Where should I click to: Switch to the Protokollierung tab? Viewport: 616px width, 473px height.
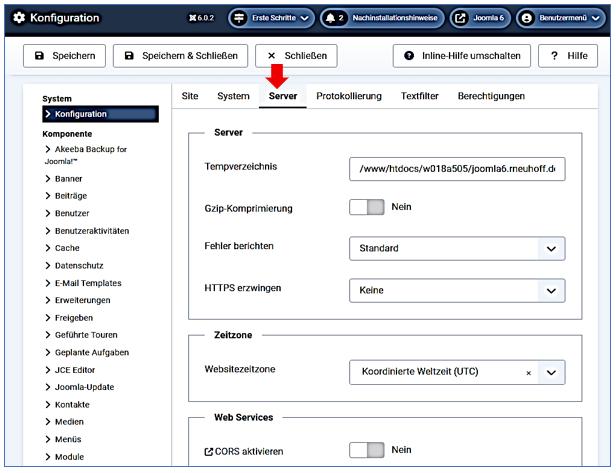349,96
